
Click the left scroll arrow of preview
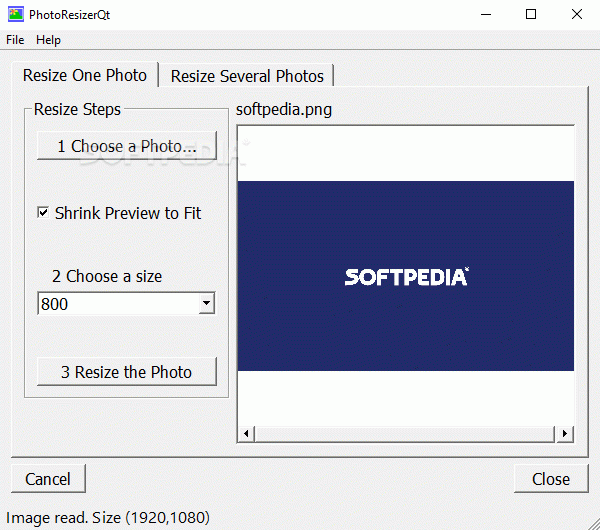click(x=246, y=434)
